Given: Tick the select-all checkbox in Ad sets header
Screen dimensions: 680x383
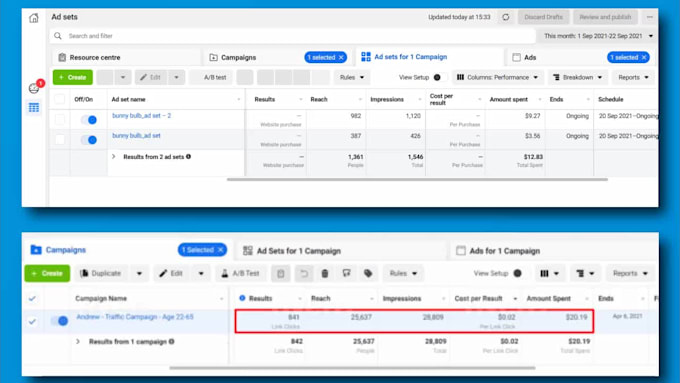Looking at the screenshot, I should [59, 99].
